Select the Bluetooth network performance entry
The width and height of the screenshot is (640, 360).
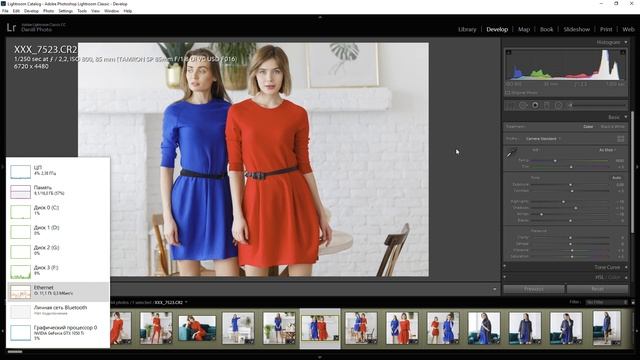tap(58, 311)
